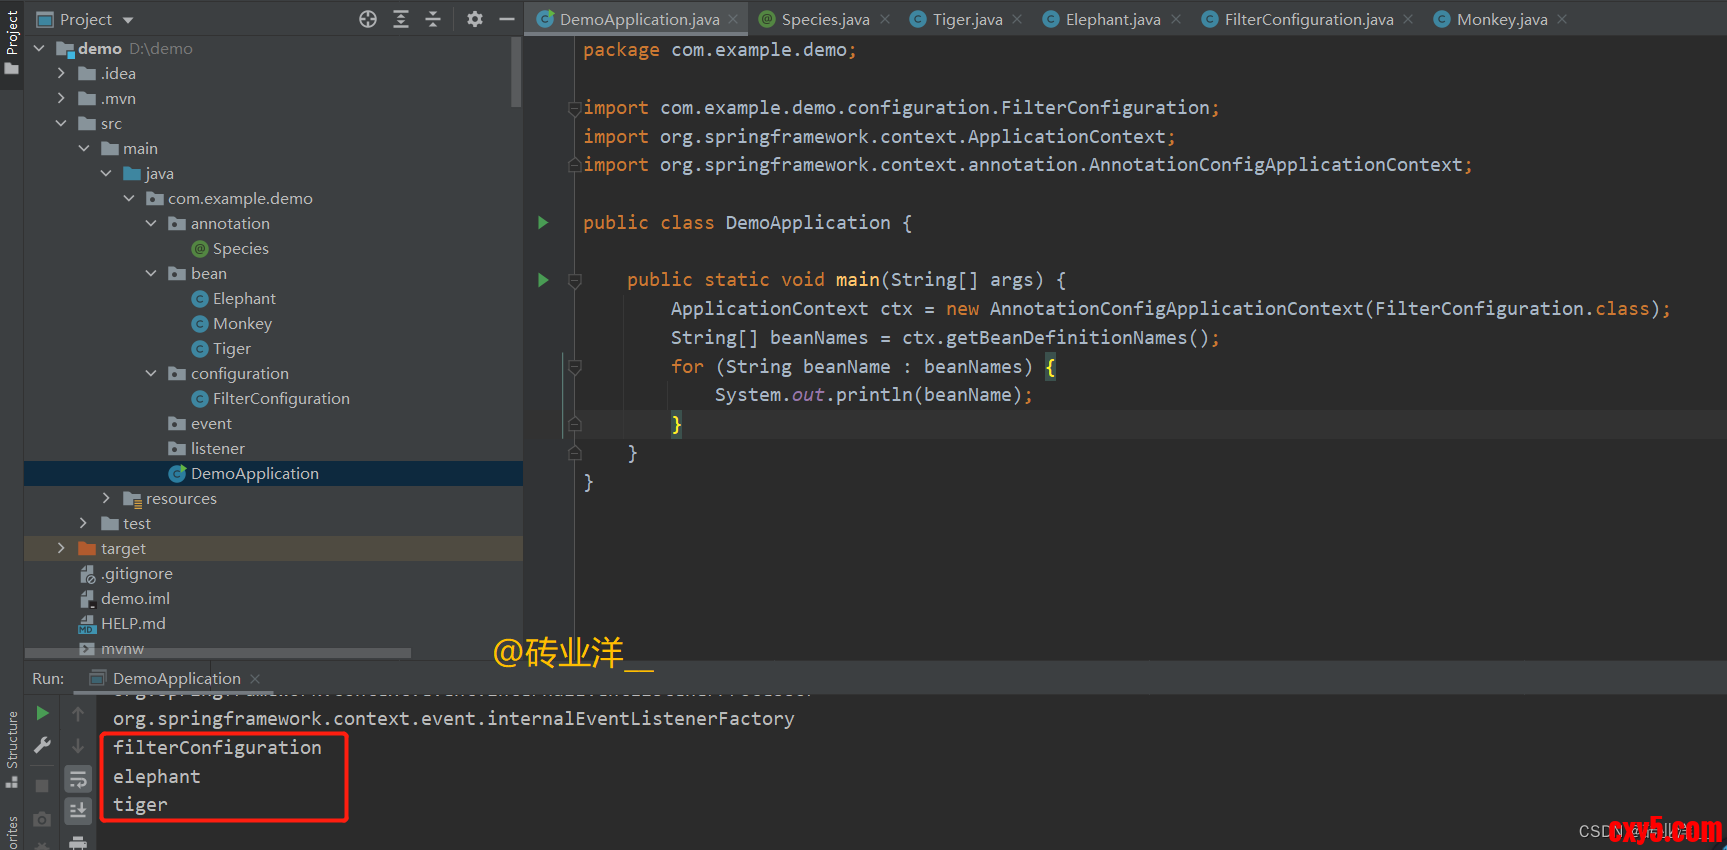Select the Elephant class in project tree
This screenshot has width=1727, height=850.
coord(244,298)
